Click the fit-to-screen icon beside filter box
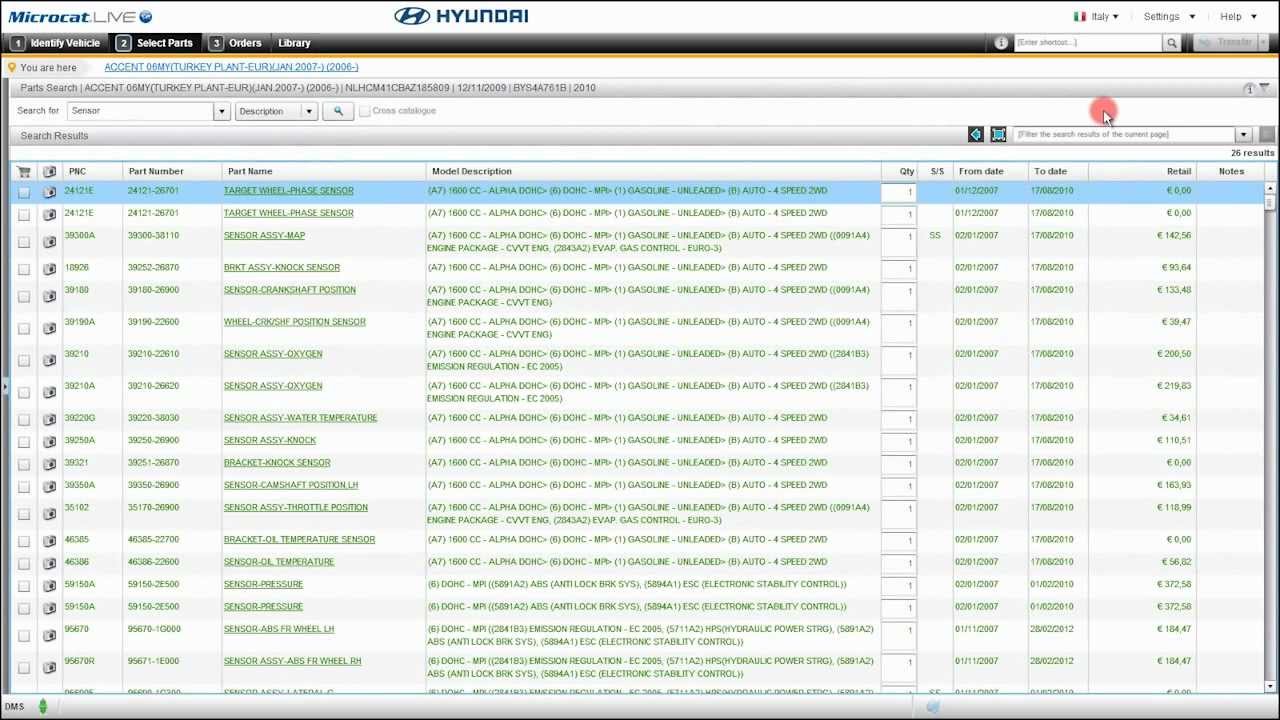The width and height of the screenshot is (1280, 720). click(998, 135)
